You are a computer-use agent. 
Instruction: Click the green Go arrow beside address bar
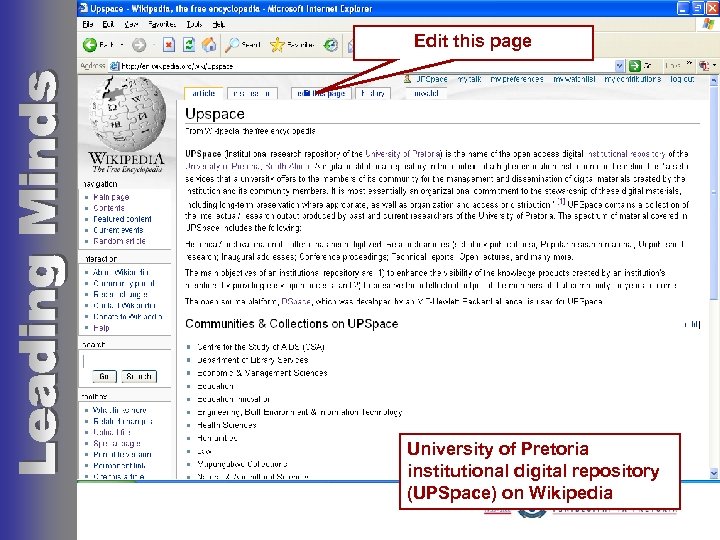(x=635, y=66)
